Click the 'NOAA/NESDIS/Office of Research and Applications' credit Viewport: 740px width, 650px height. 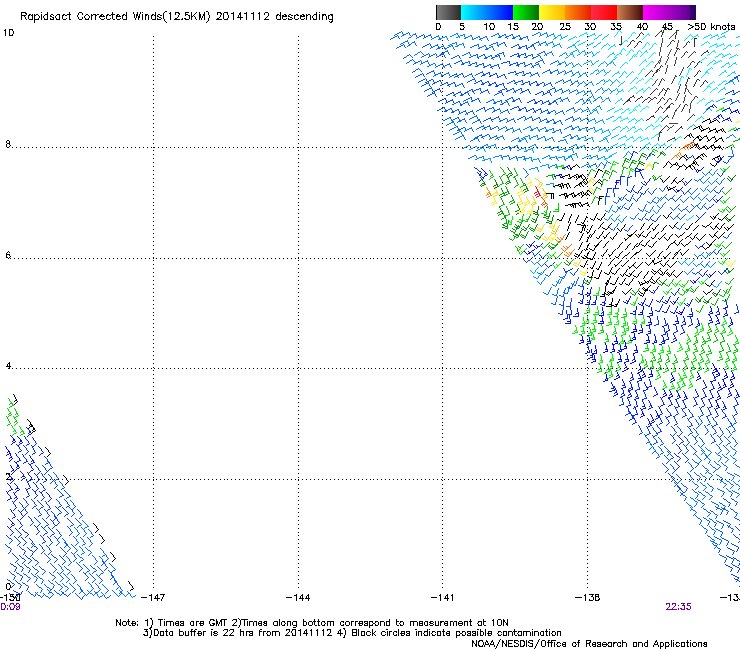click(x=589, y=644)
